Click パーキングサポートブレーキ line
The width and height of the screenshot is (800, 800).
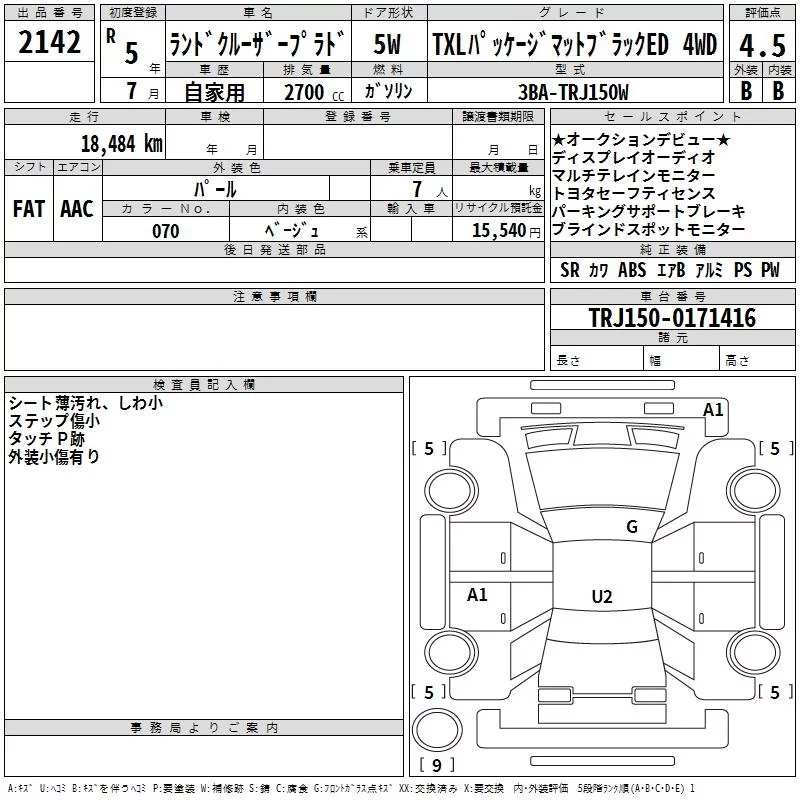648,211
